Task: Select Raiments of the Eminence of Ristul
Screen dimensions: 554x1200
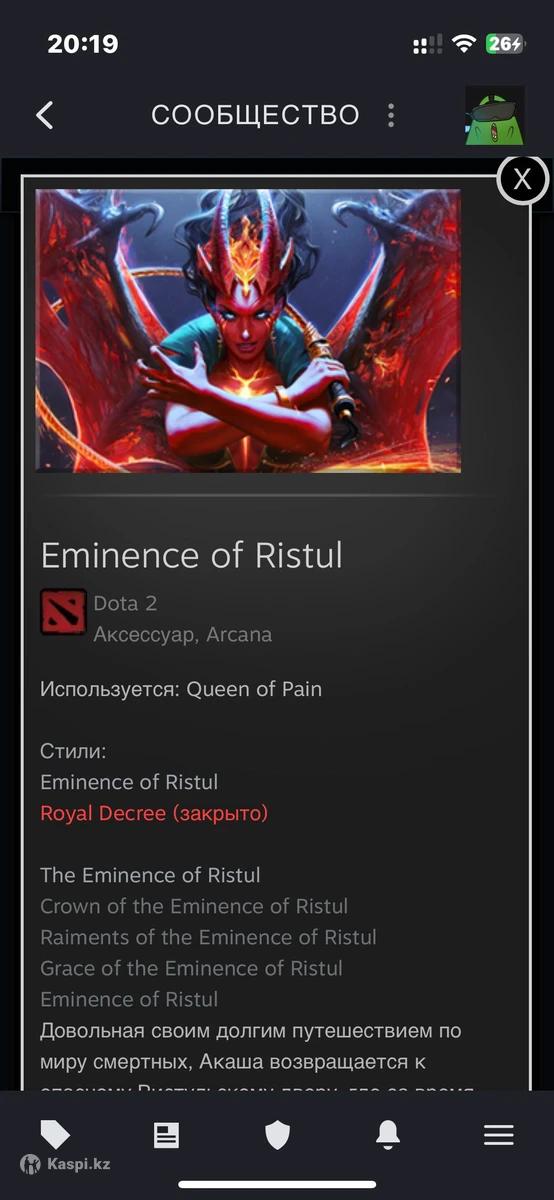Action: pos(208,937)
